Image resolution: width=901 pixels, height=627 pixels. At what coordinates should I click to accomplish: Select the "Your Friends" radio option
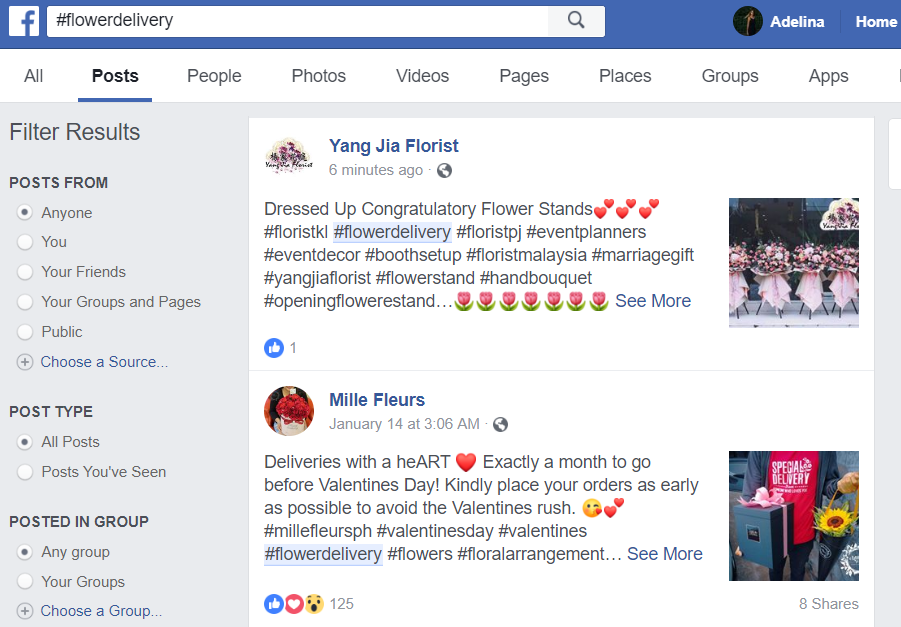(x=25, y=272)
